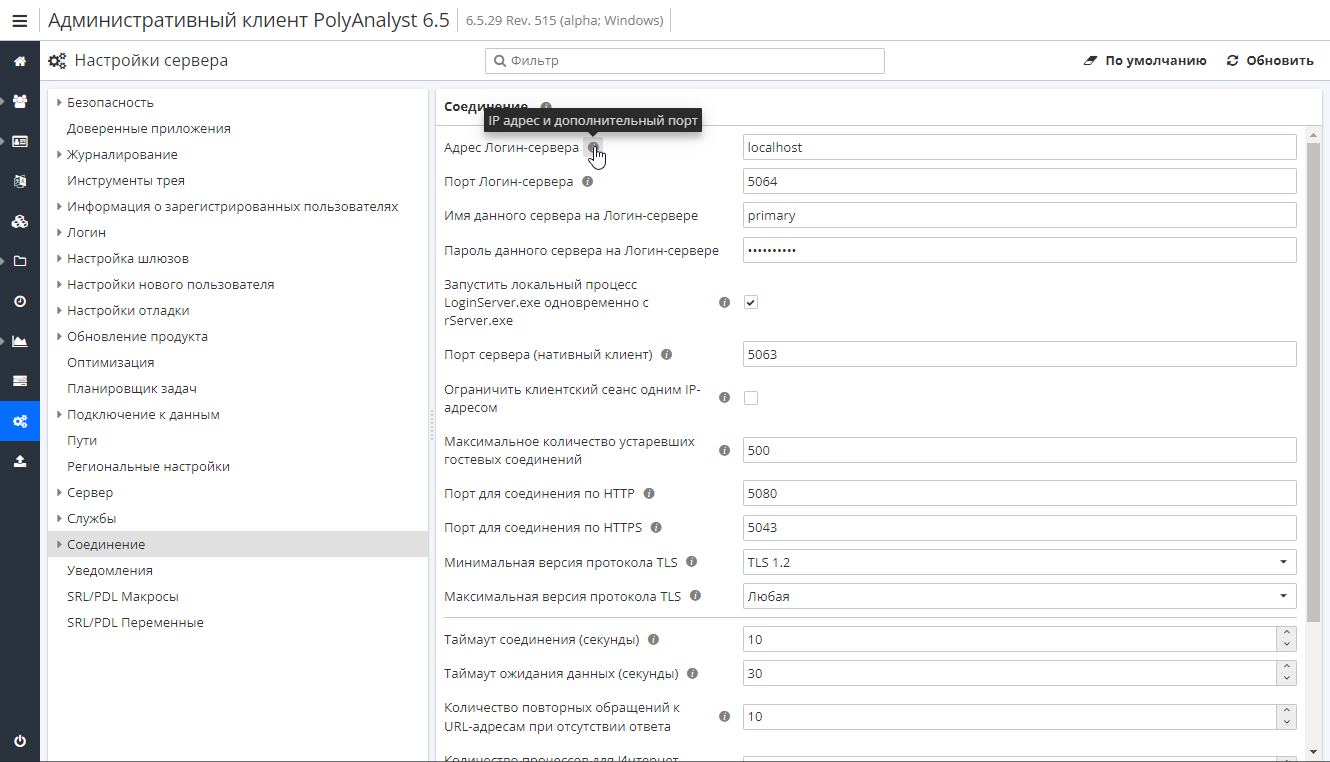Click the Пароль данного сервера password field
This screenshot has width=1330, height=762.
(1020, 250)
